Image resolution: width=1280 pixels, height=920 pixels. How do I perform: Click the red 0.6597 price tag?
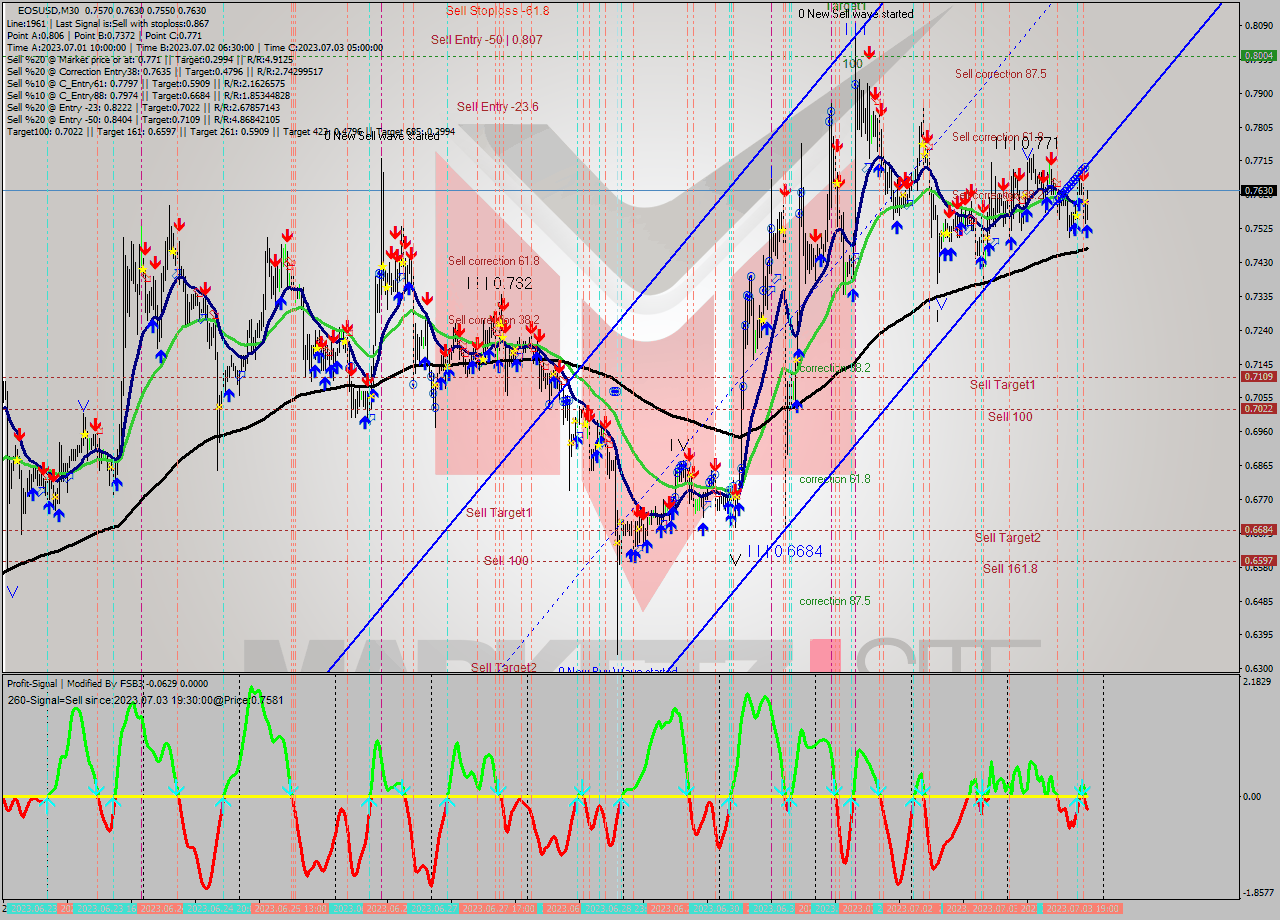click(x=1257, y=560)
